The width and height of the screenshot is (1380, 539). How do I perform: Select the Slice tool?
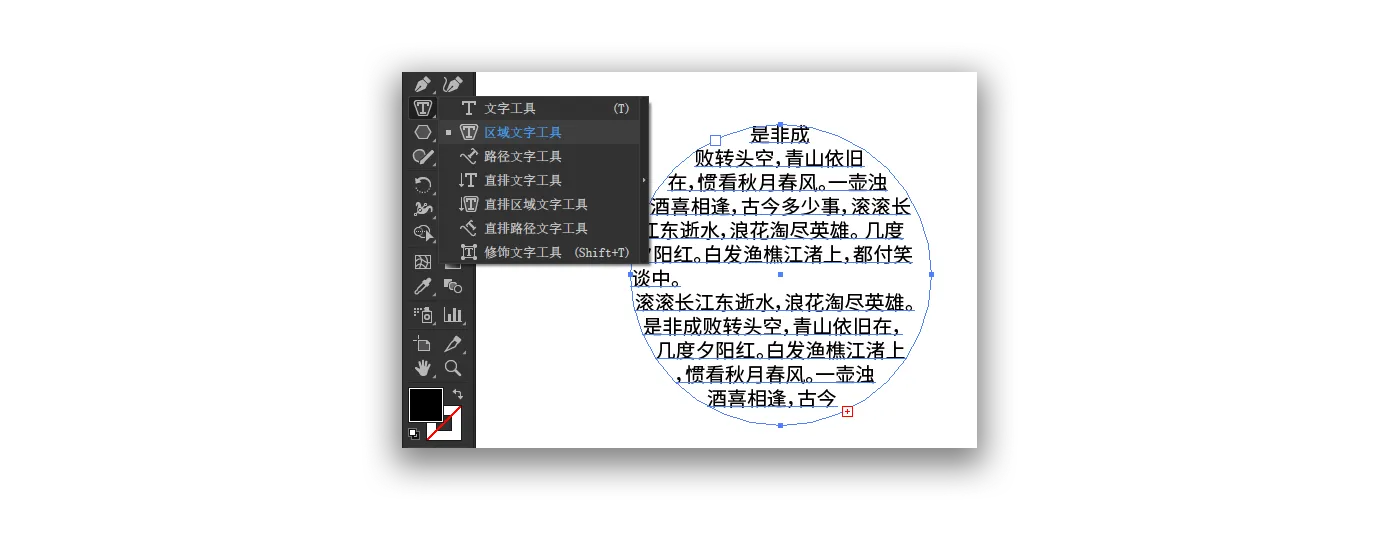pos(453,344)
